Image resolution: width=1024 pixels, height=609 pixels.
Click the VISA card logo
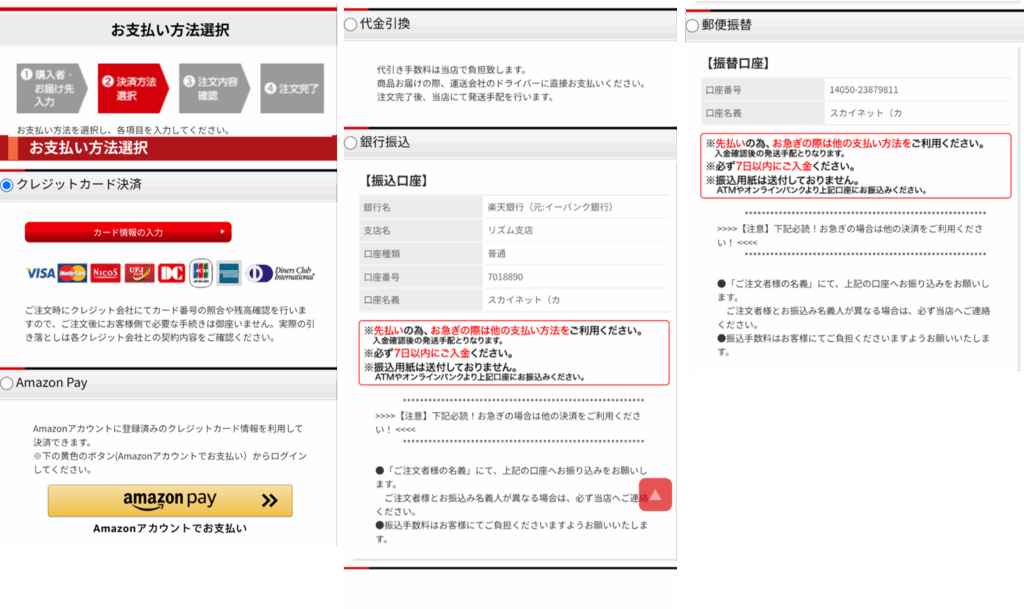pyautogui.click(x=40, y=273)
